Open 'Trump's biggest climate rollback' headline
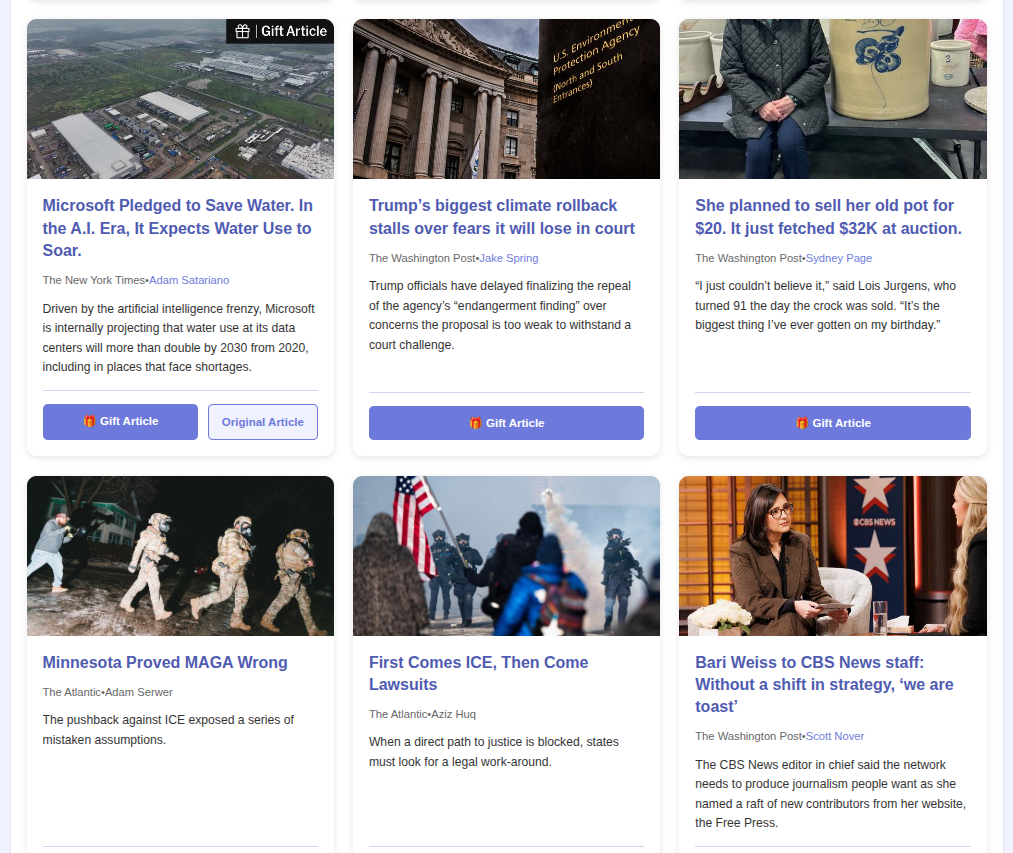 pyautogui.click(x=501, y=216)
